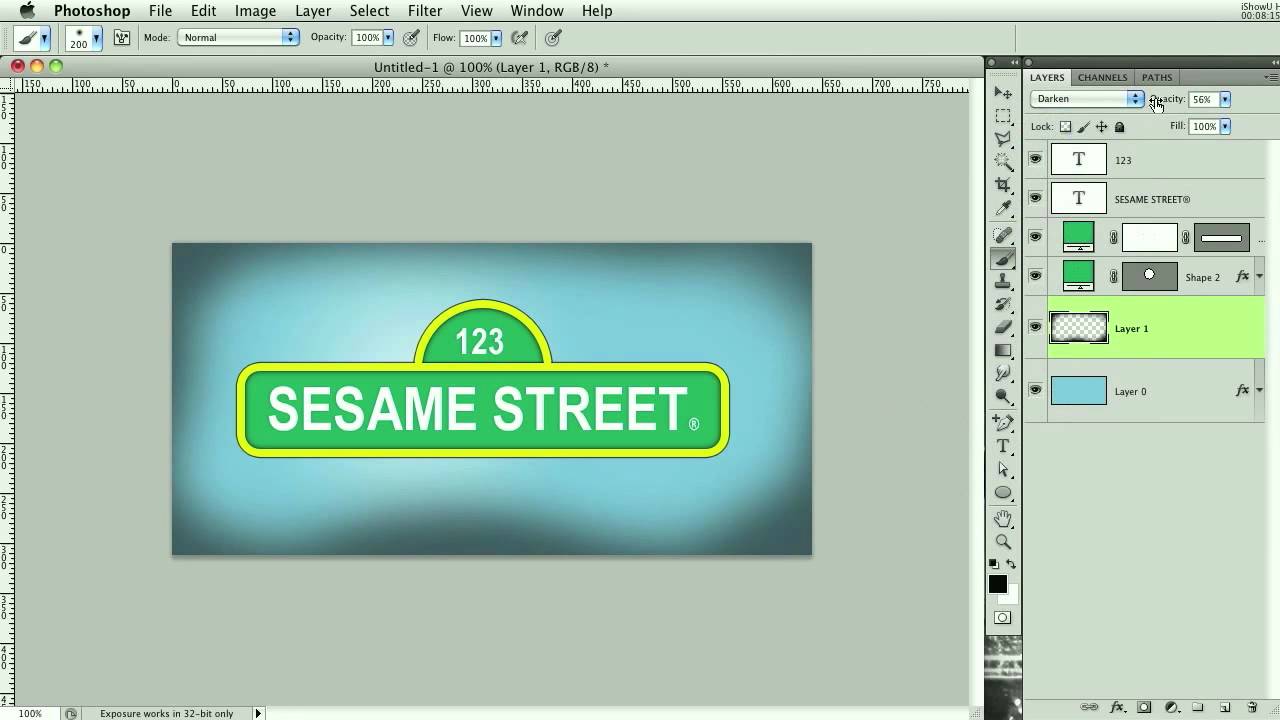Select the Type tool
Image resolution: width=1280 pixels, height=720 pixels.
click(1003, 446)
